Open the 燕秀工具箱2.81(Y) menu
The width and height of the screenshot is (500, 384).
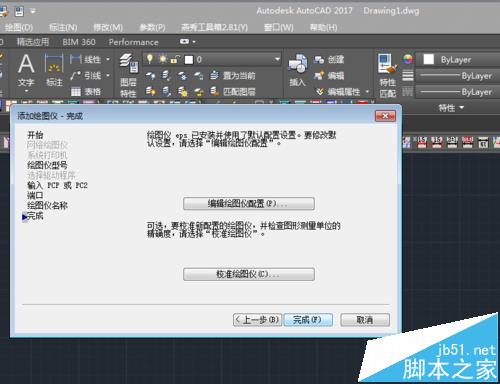coord(214,28)
